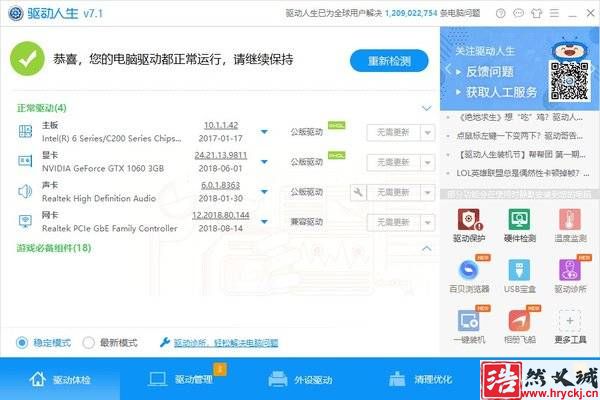Click the green checkmark status icon
The width and height of the screenshot is (600, 400).
[x=27, y=59]
